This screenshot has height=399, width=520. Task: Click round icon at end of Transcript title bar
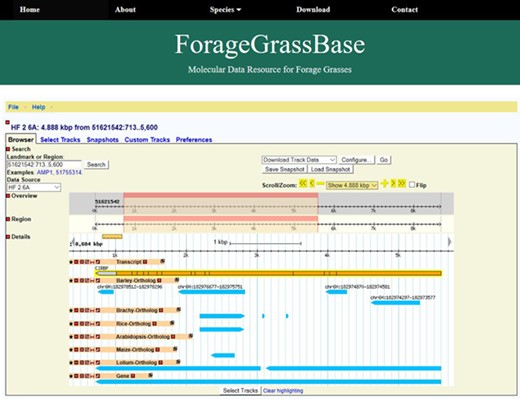(162, 261)
